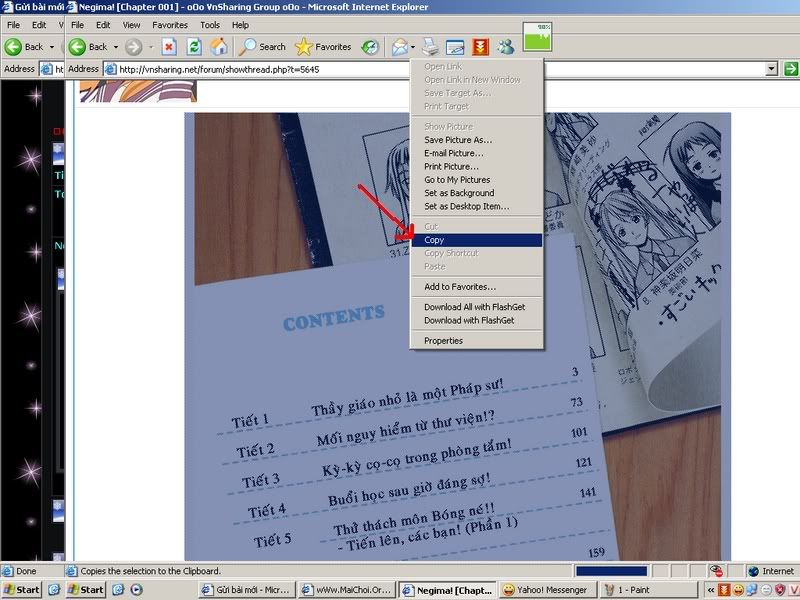
Task: Open the Help menu
Action: click(240, 25)
